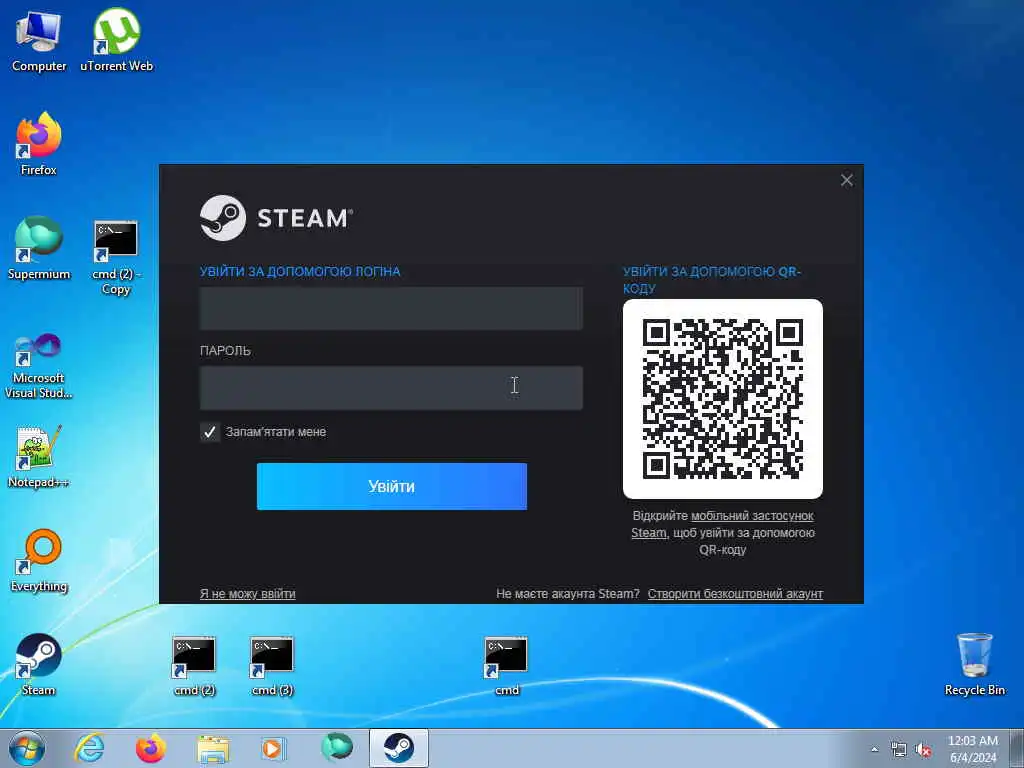This screenshot has height=768, width=1024.
Task: Show hidden system tray icons
Action: point(874,750)
